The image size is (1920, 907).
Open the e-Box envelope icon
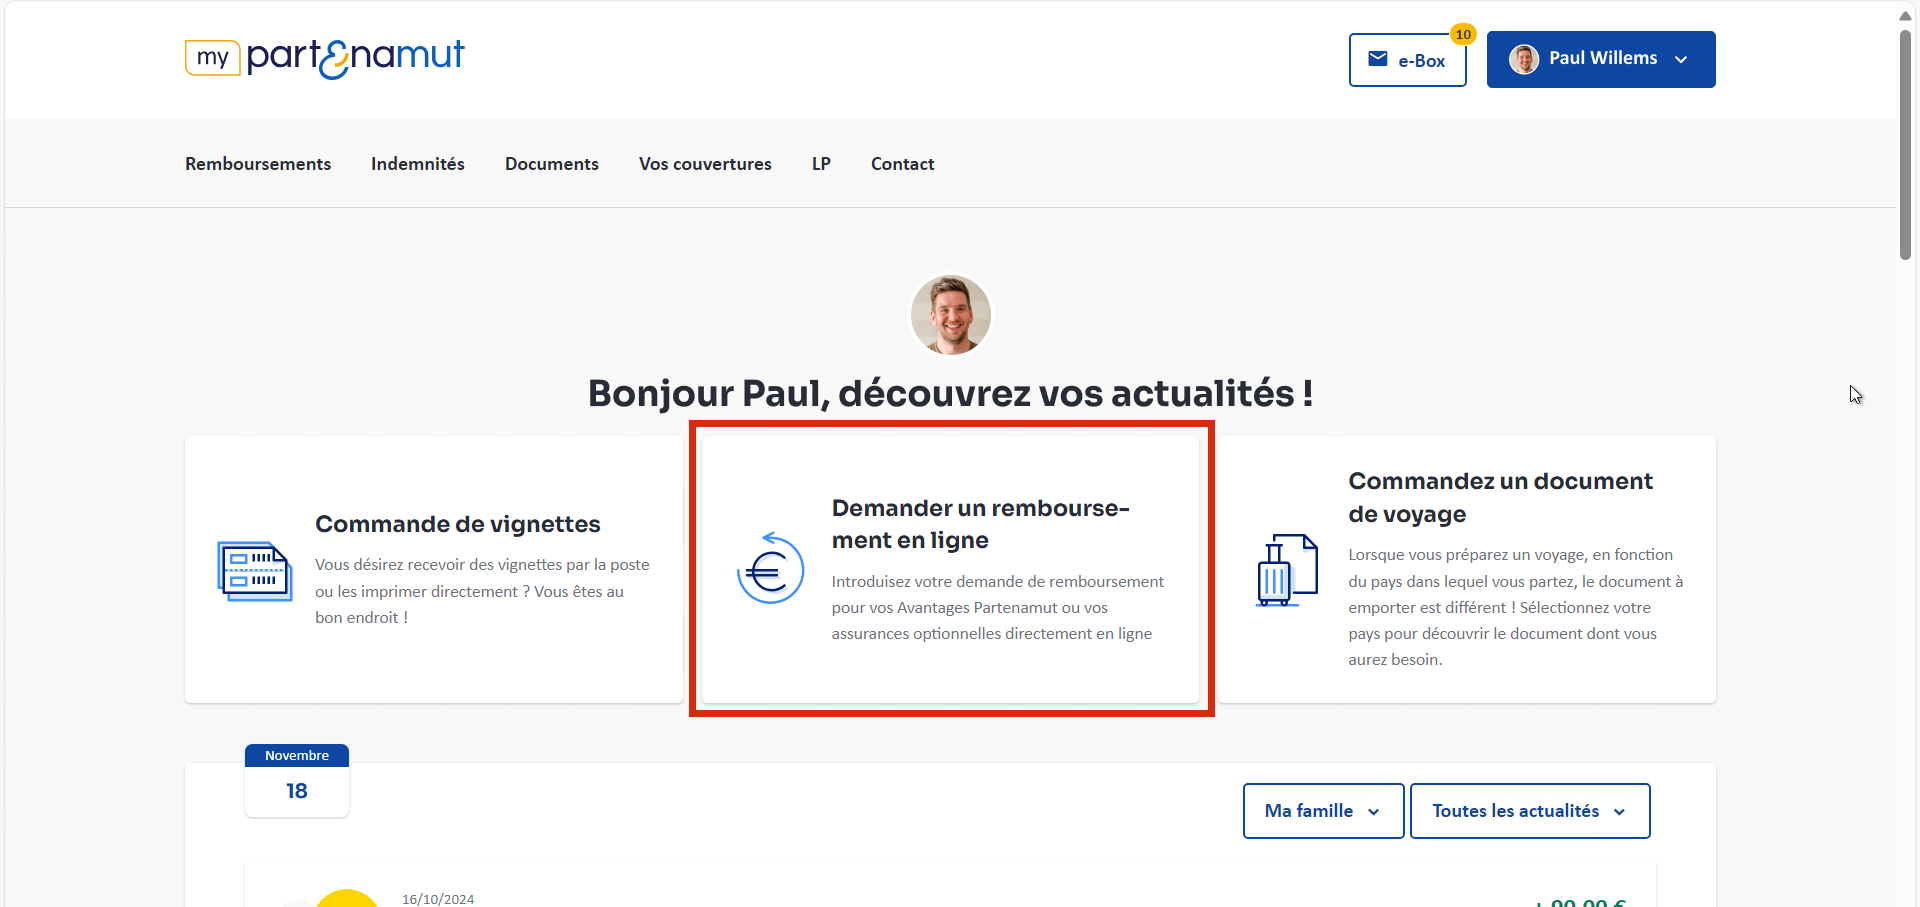click(x=1378, y=59)
